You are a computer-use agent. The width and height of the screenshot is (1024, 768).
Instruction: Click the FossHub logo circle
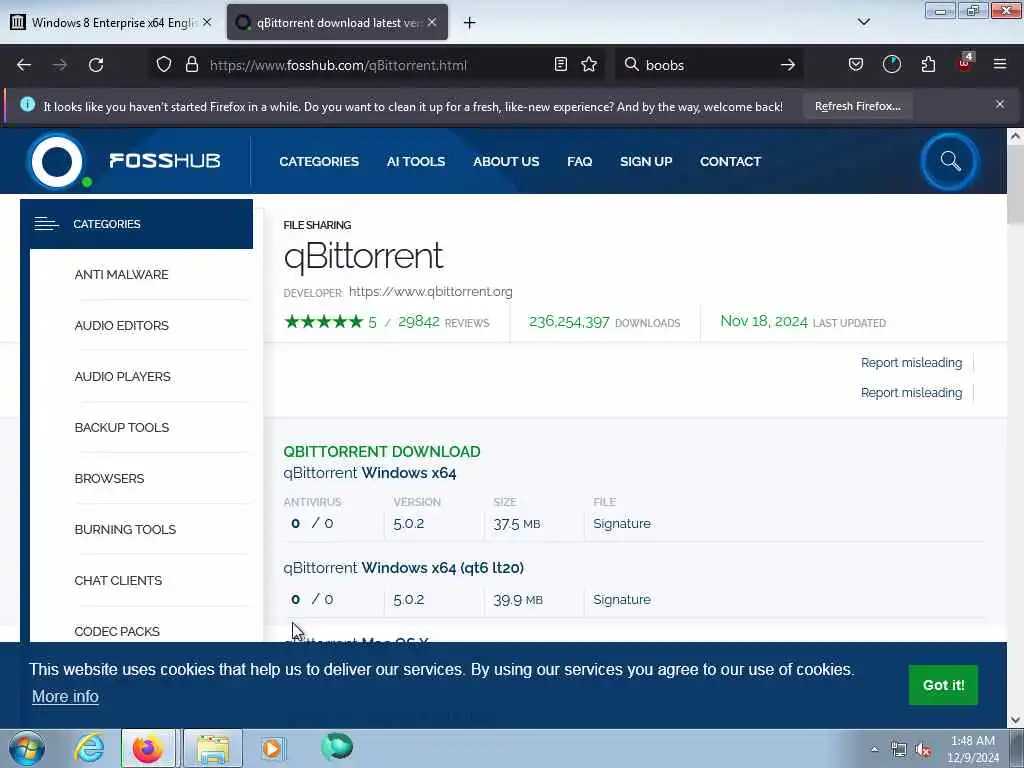pos(57,161)
